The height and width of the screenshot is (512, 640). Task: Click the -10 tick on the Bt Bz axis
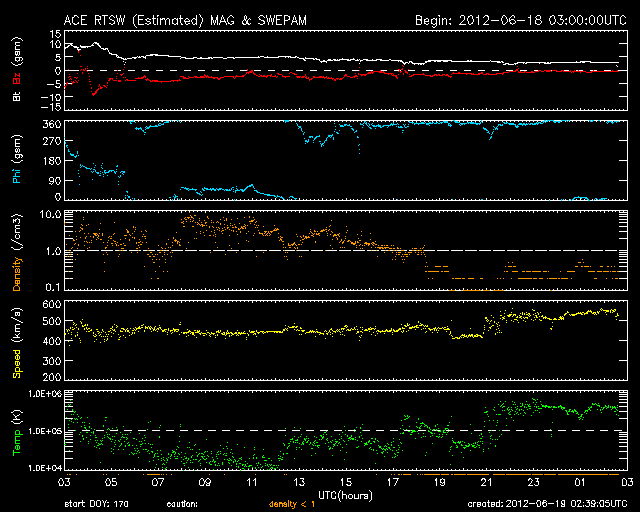pyautogui.click(x=52, y=97)
